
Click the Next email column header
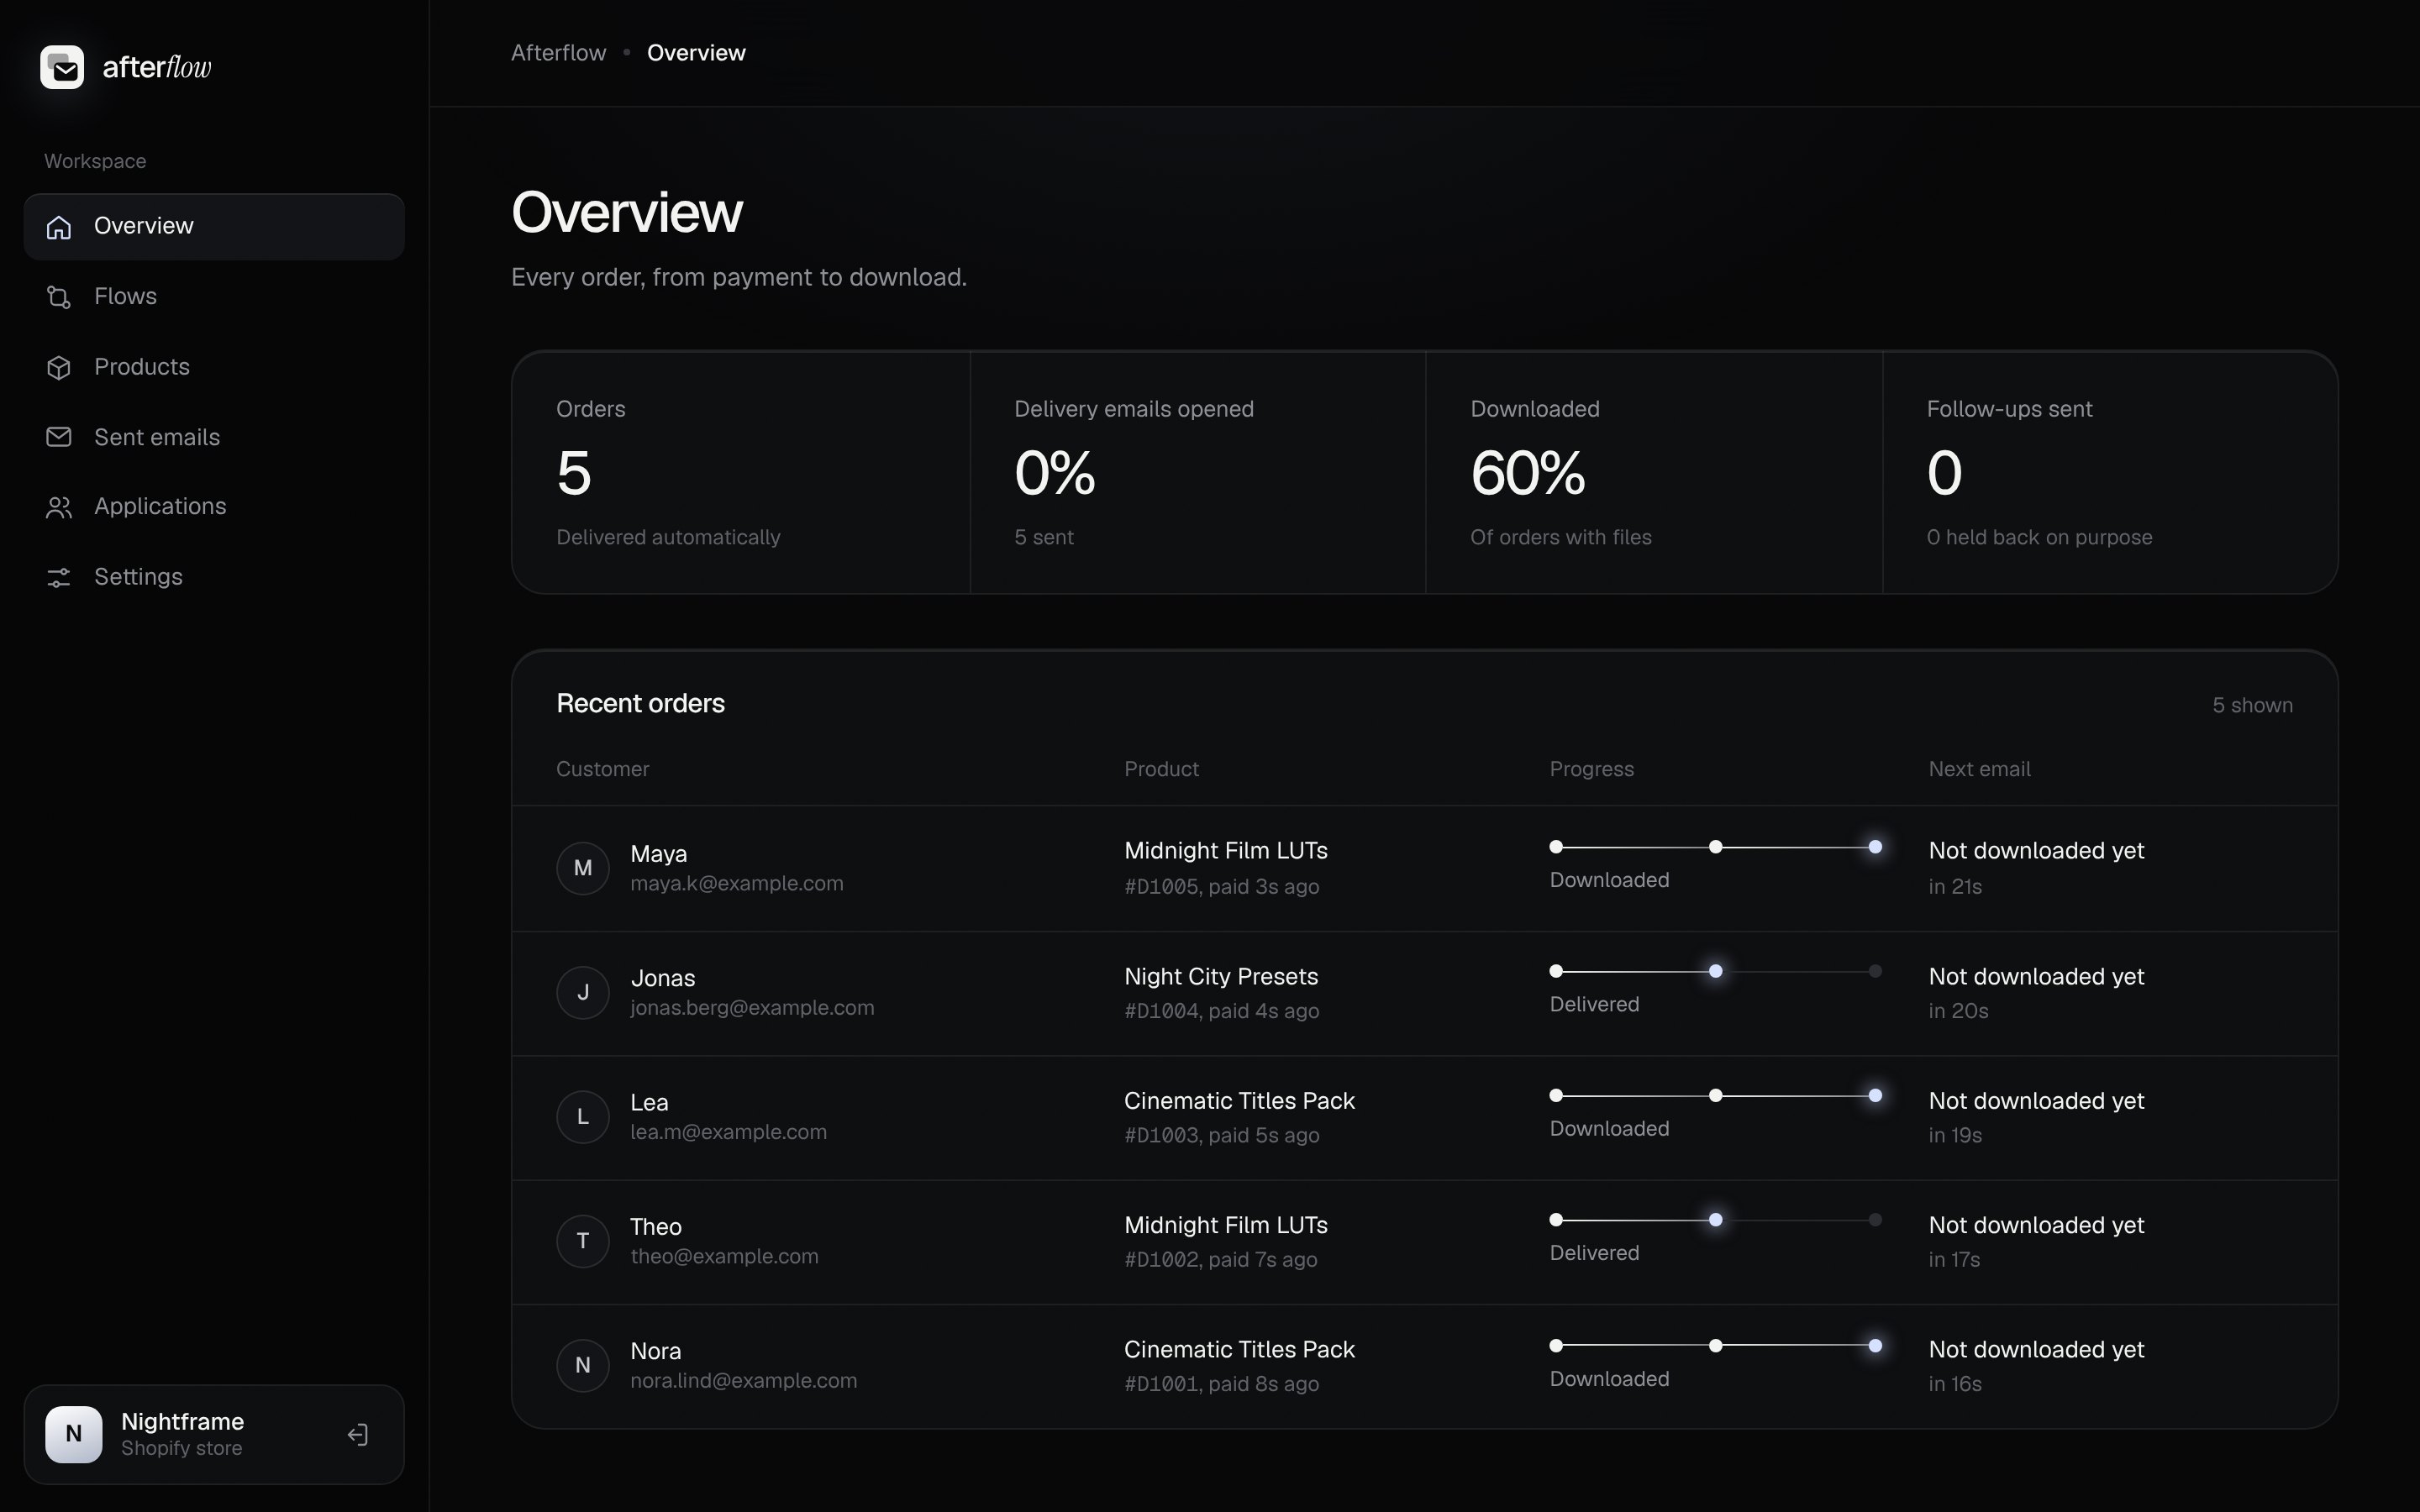tap(1979, 769)
